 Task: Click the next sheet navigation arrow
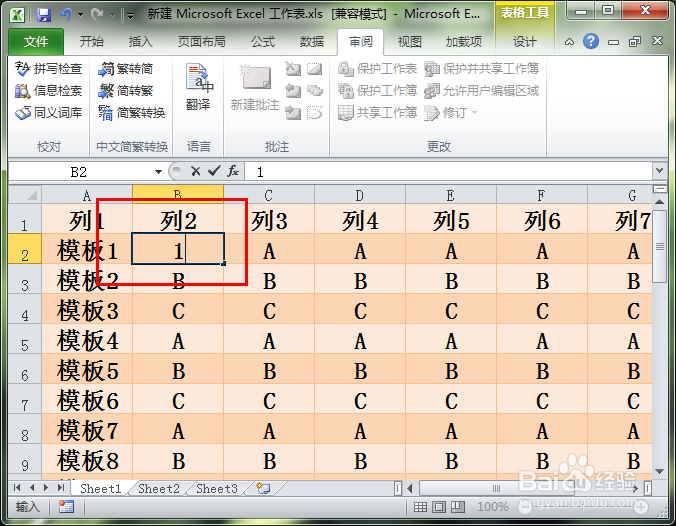46,488
